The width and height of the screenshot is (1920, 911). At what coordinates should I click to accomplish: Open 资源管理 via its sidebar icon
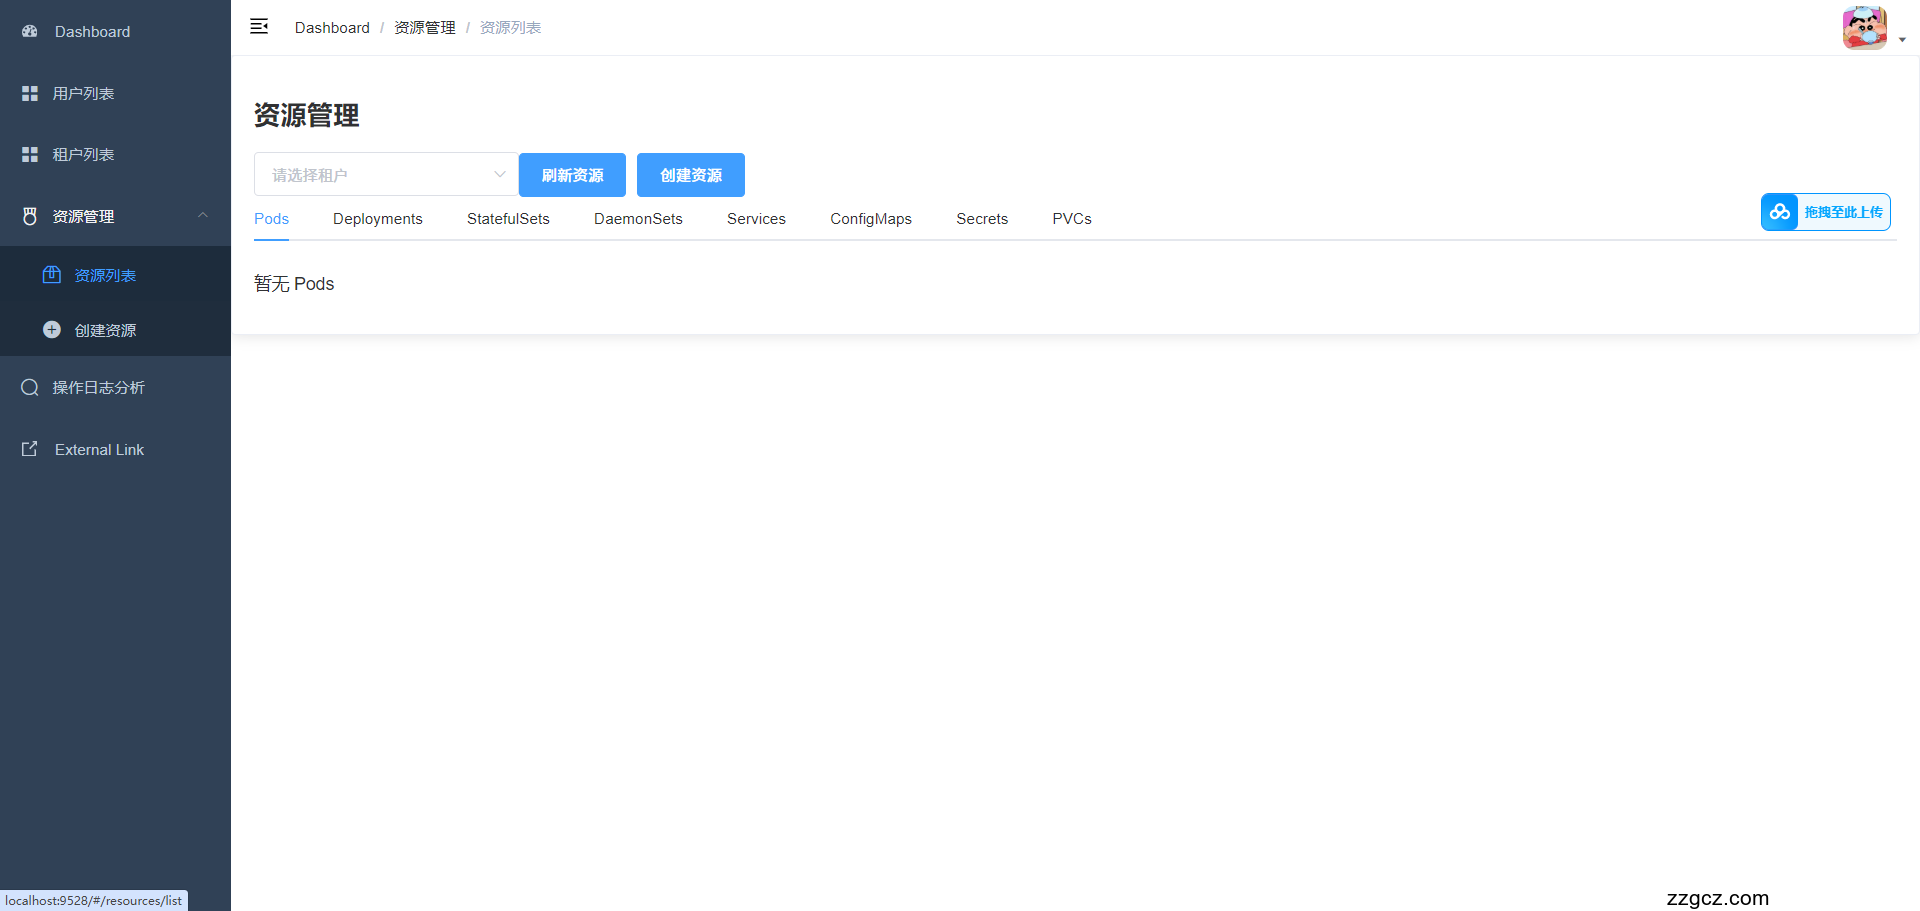[28, 216]
